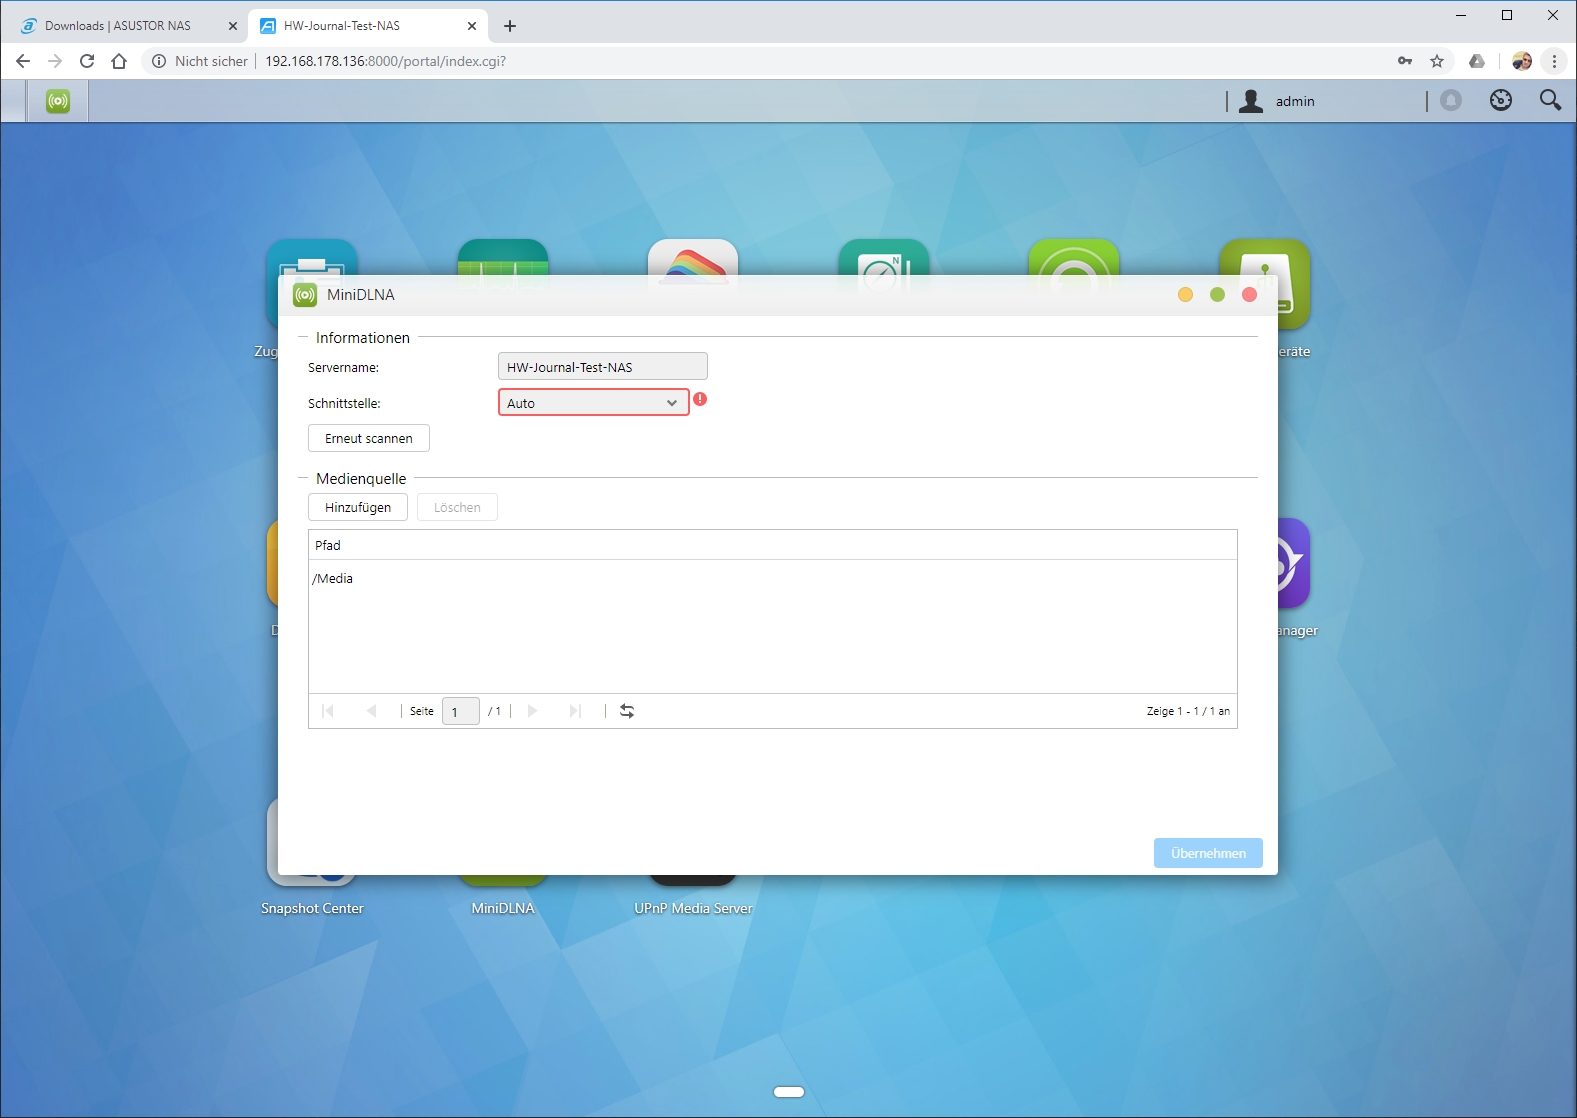Close MiniDLNA window with red dot
The image size is (1577, 1118).
click(1249, 294)
